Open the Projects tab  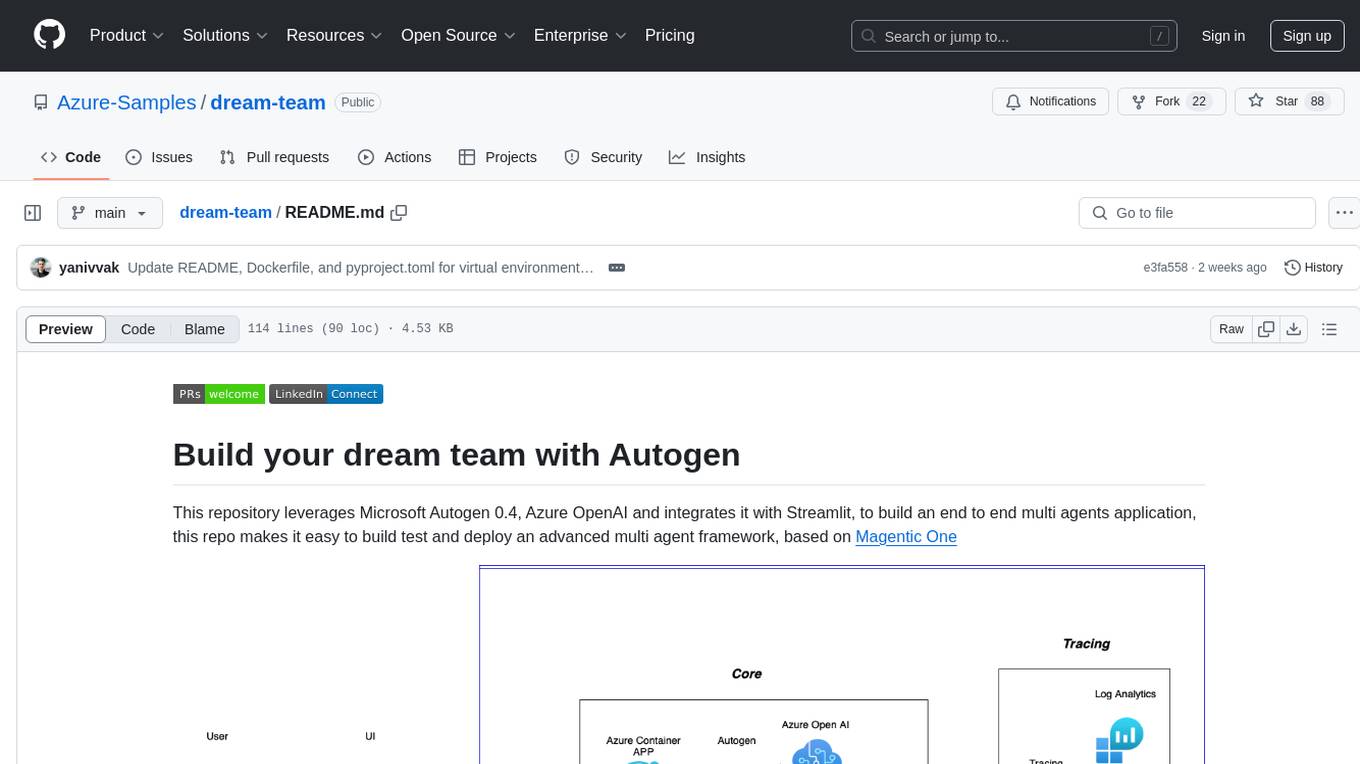[498, 157]
